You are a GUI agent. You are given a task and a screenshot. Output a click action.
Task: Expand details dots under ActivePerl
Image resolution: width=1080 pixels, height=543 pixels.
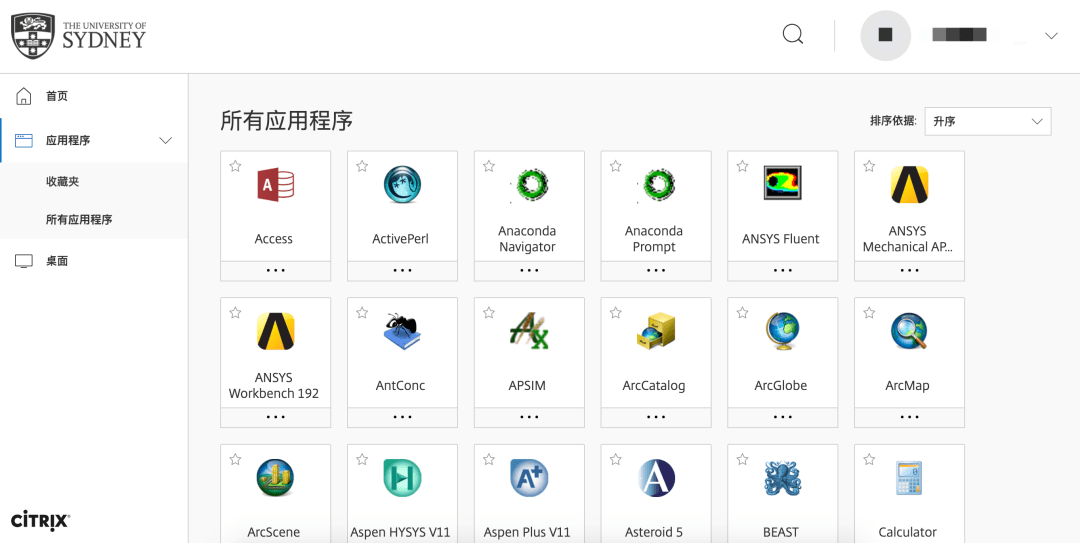(402, 271)
